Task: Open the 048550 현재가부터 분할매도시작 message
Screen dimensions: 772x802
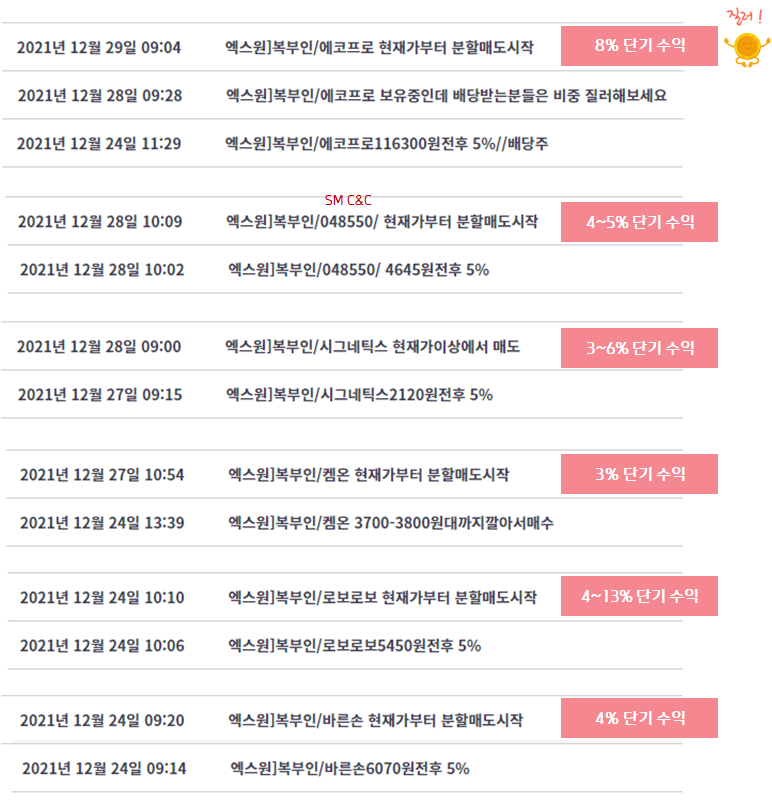Action: (x=382, y=221)
